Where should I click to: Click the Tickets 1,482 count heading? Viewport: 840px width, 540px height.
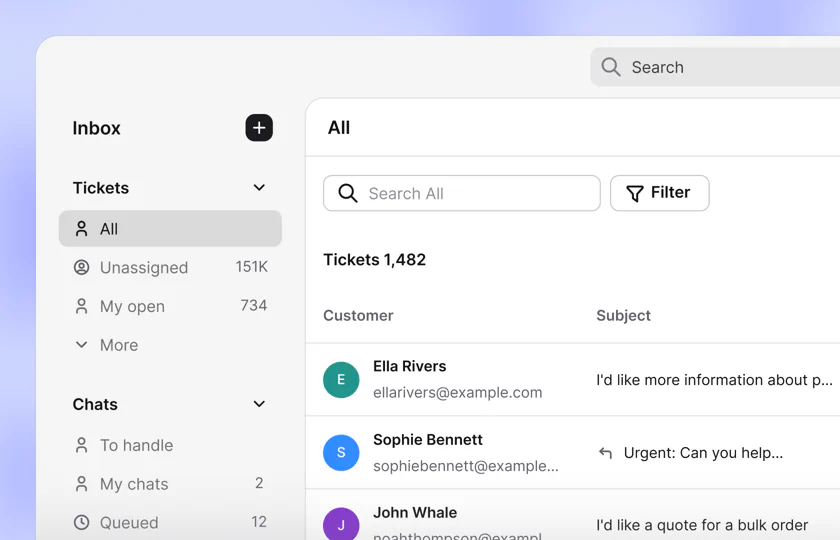tap(374, 260)
